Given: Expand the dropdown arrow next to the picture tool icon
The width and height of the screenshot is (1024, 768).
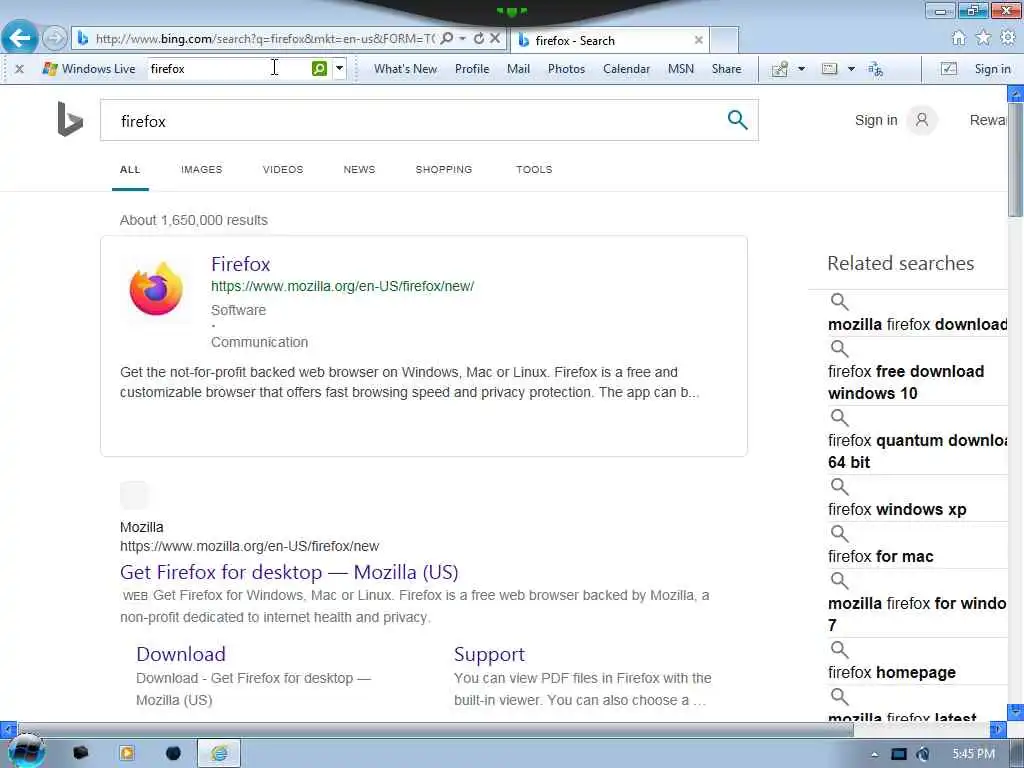Looking at the screenshot, I should [x=801, y=69].
